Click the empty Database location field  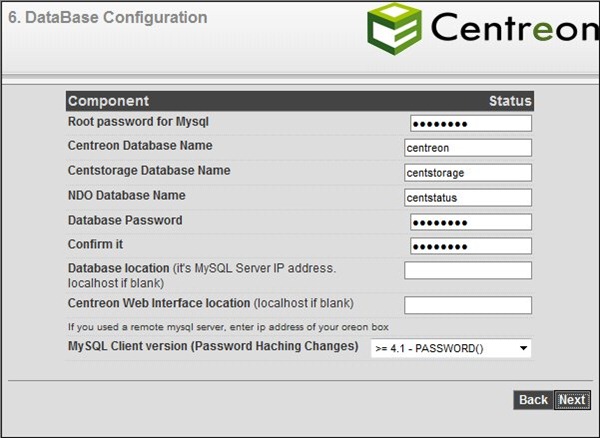coord(468,270)
